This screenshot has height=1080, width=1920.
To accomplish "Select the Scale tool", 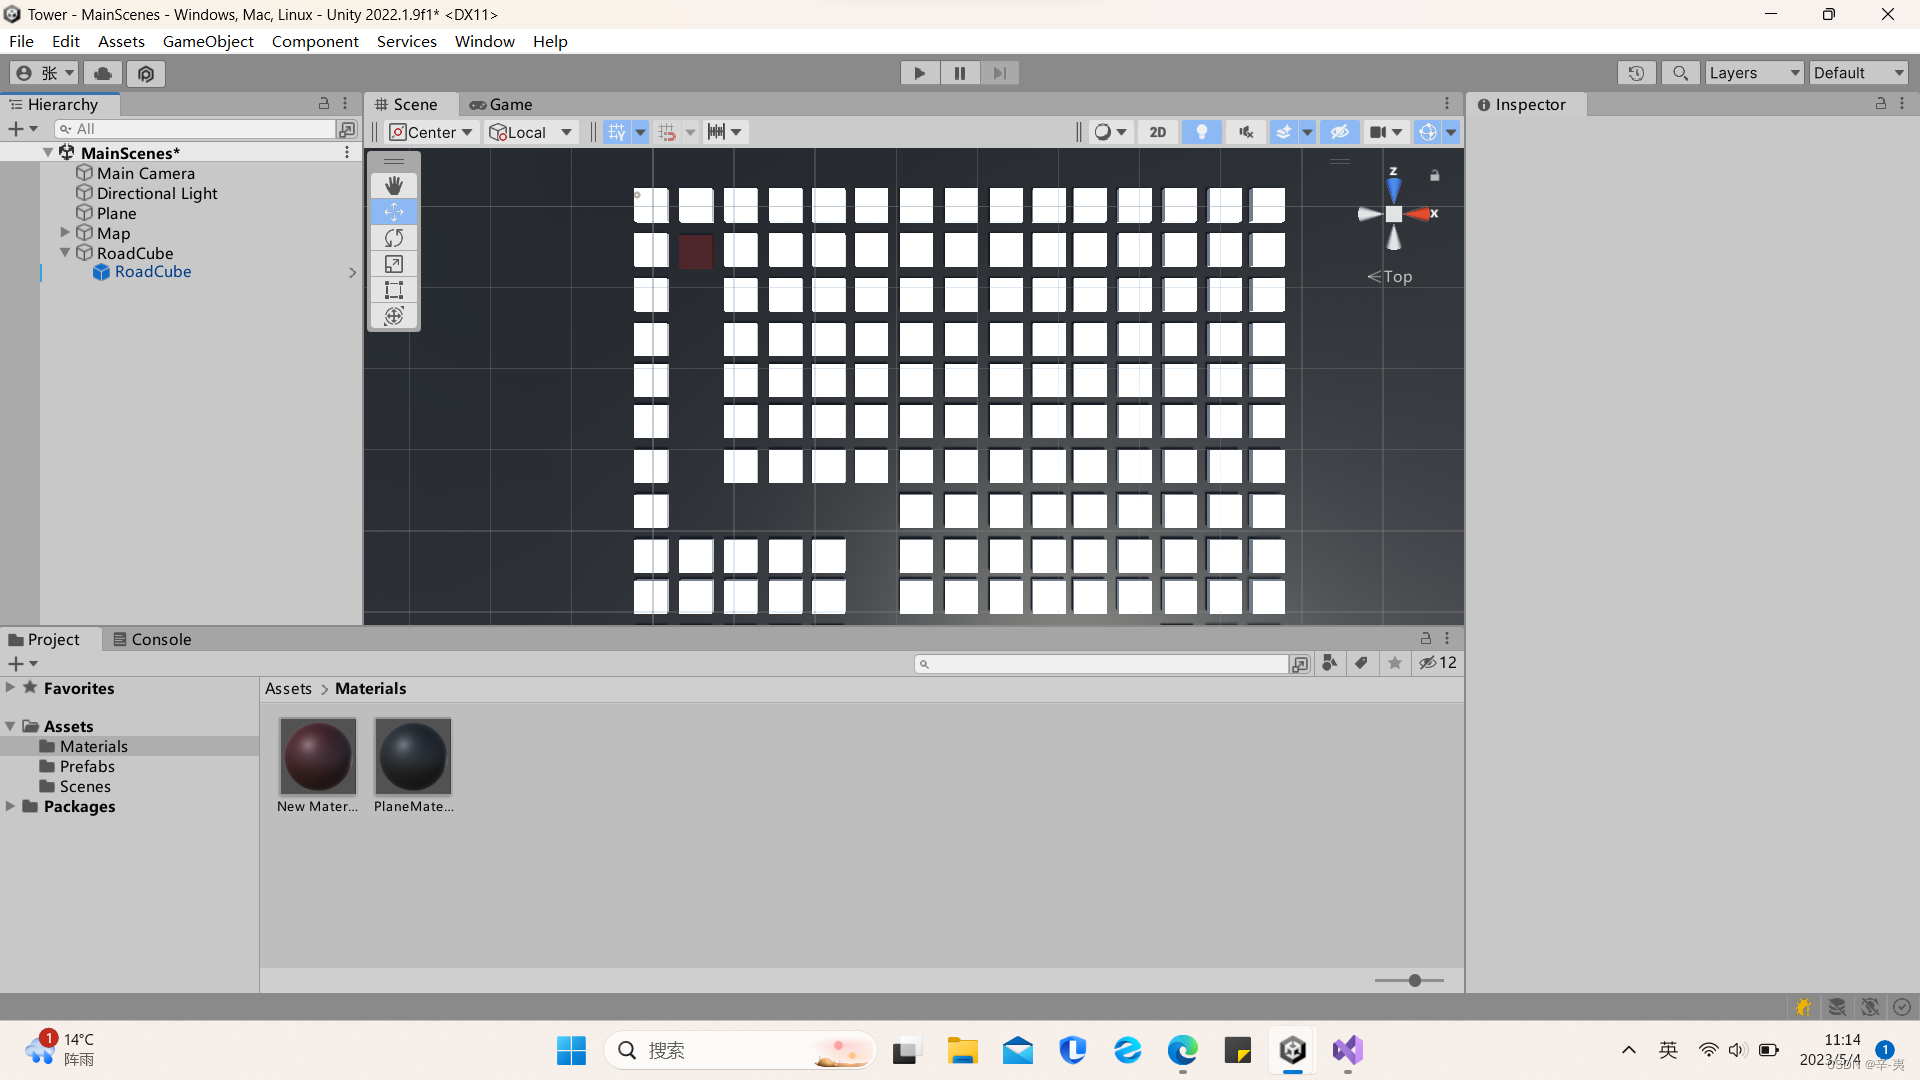I will (394, 264).
